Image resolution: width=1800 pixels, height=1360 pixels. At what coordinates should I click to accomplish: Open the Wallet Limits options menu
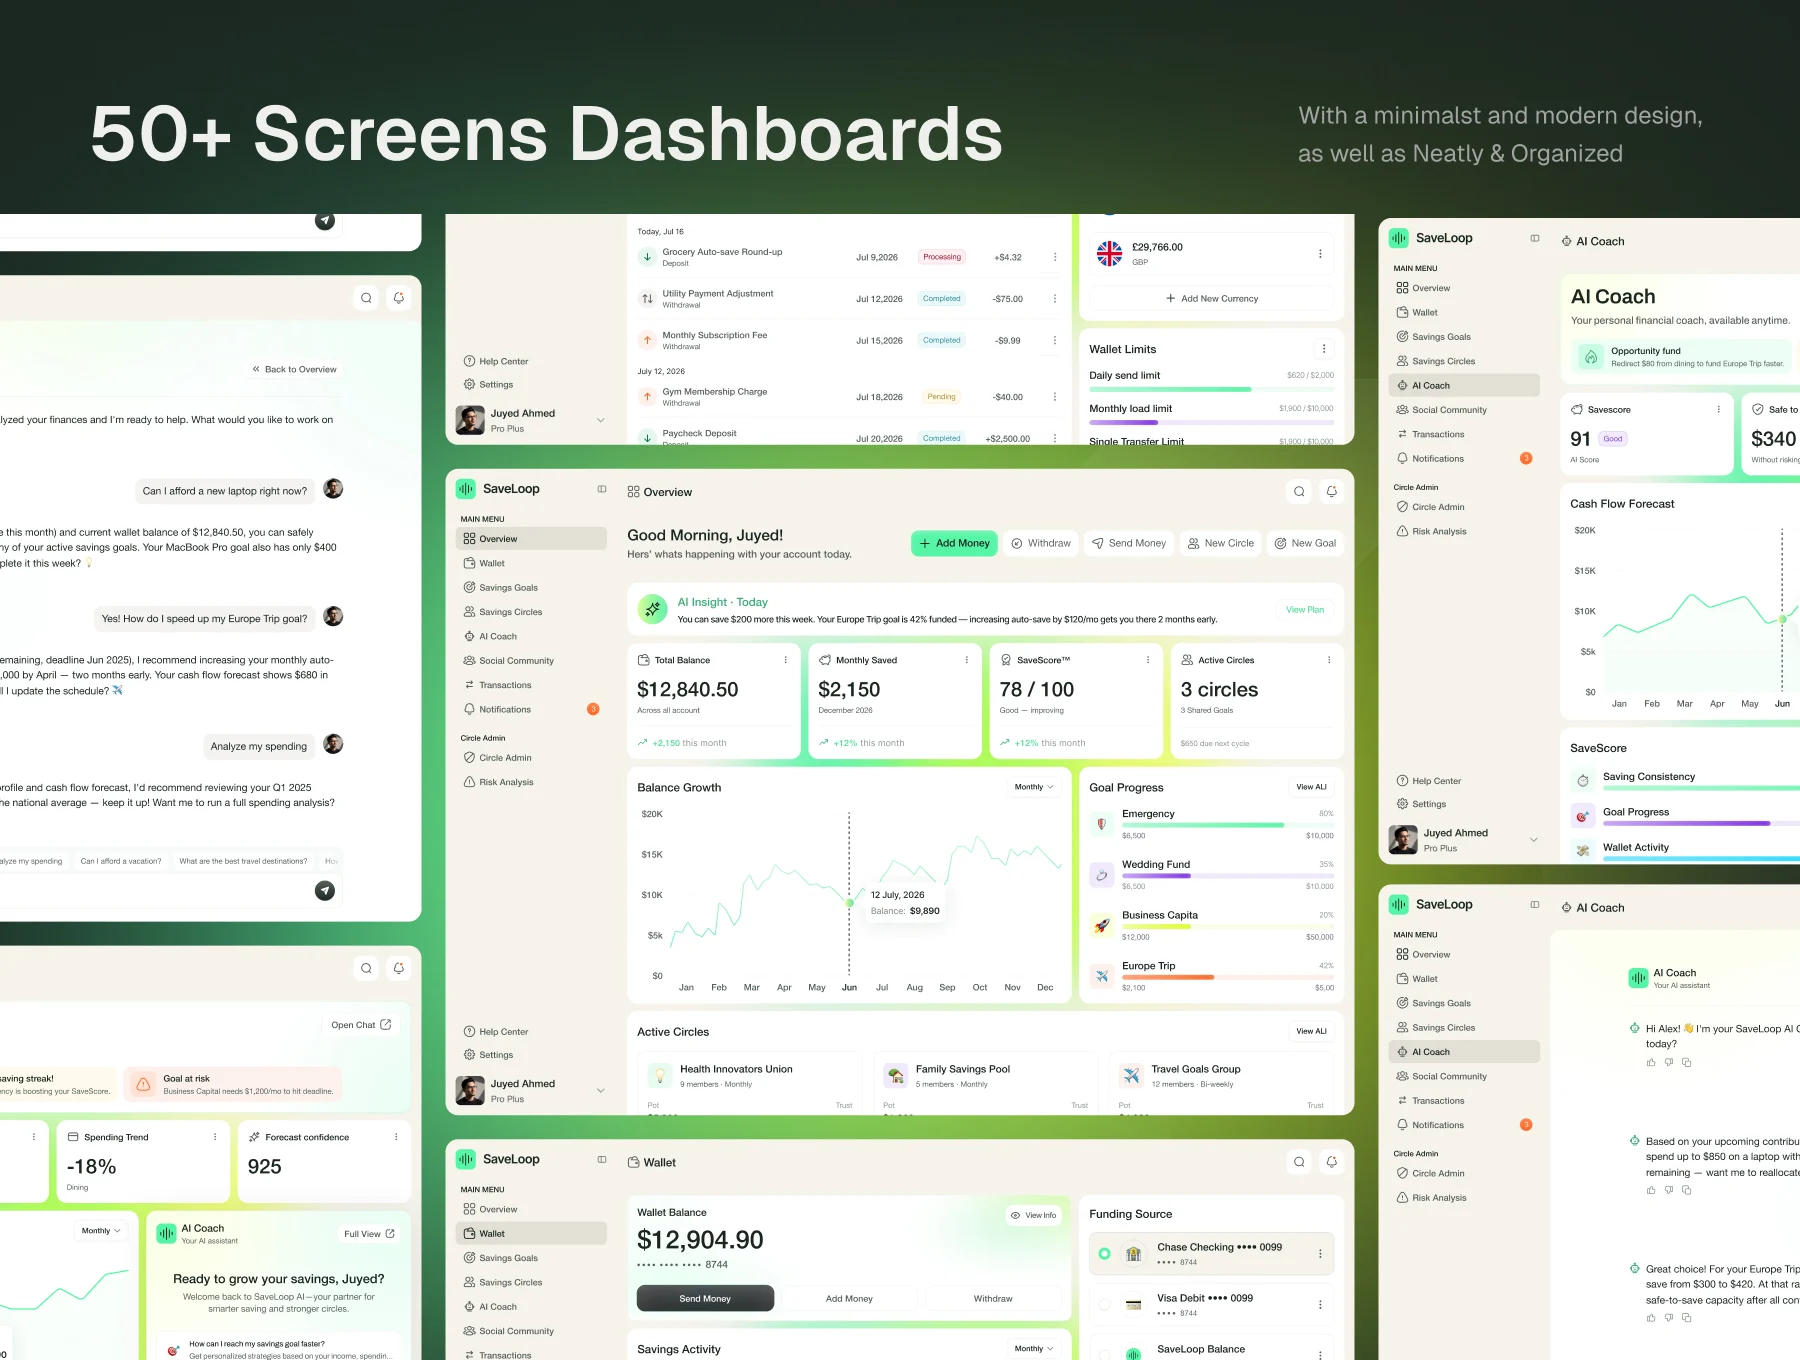click(x=1324, y=349)
